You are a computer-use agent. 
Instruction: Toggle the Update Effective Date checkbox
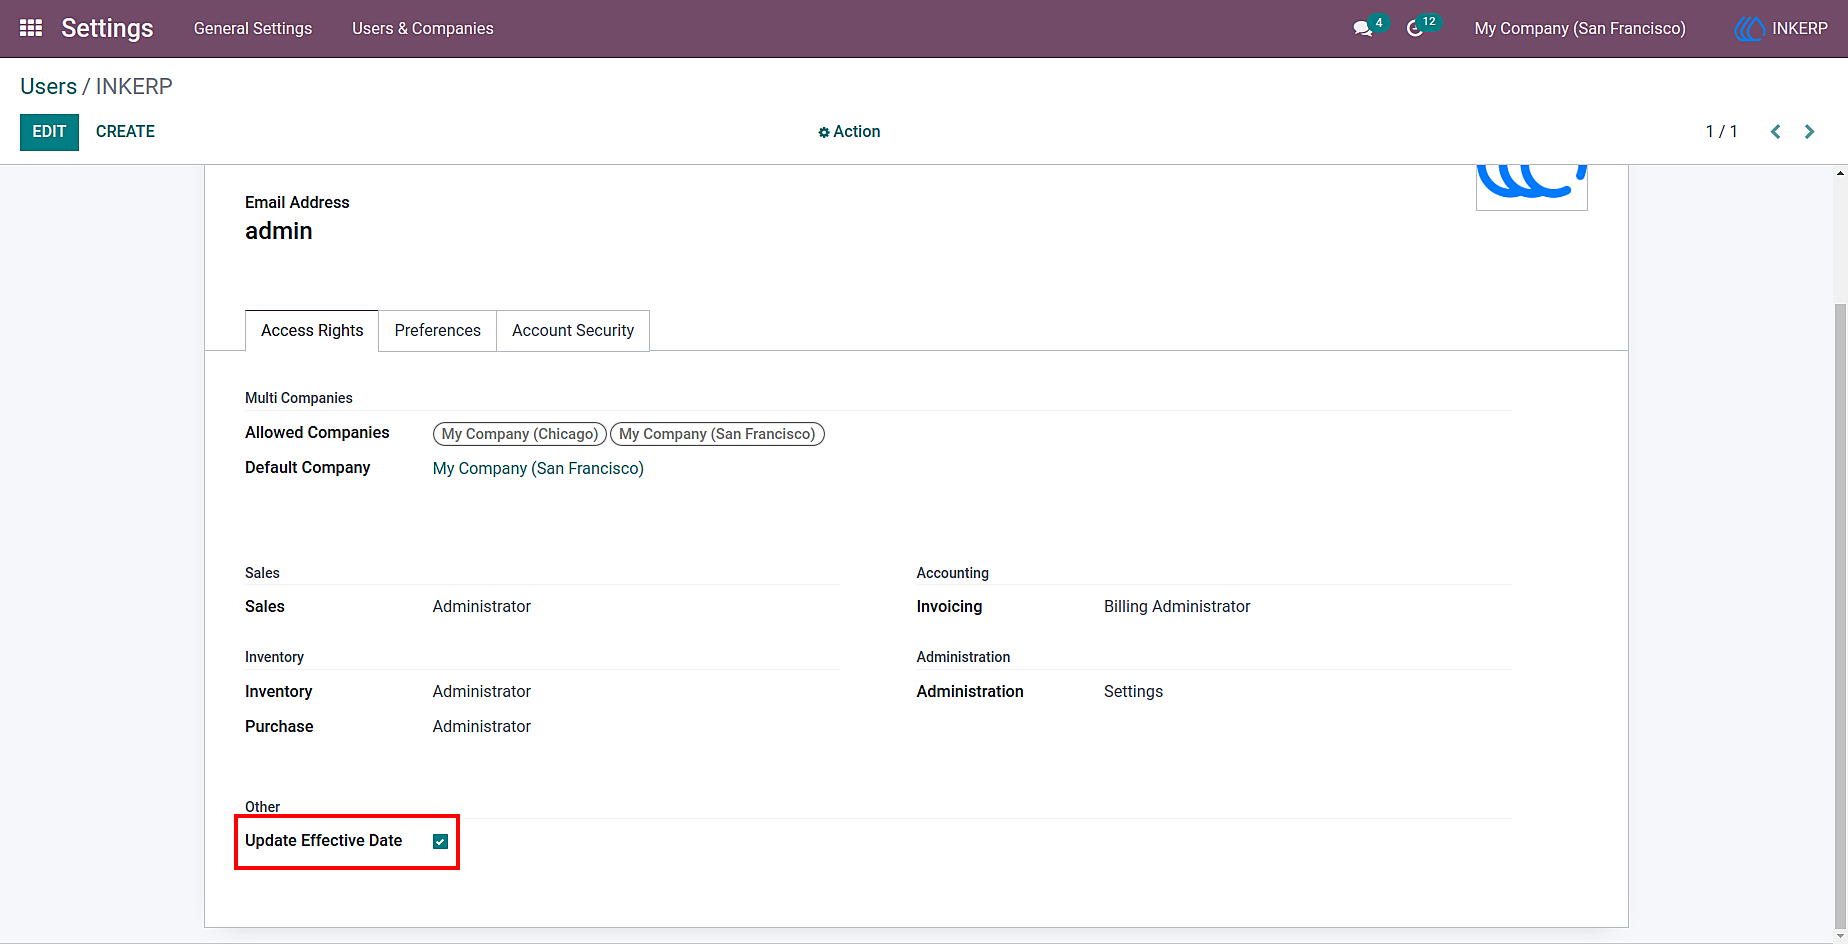440,841
